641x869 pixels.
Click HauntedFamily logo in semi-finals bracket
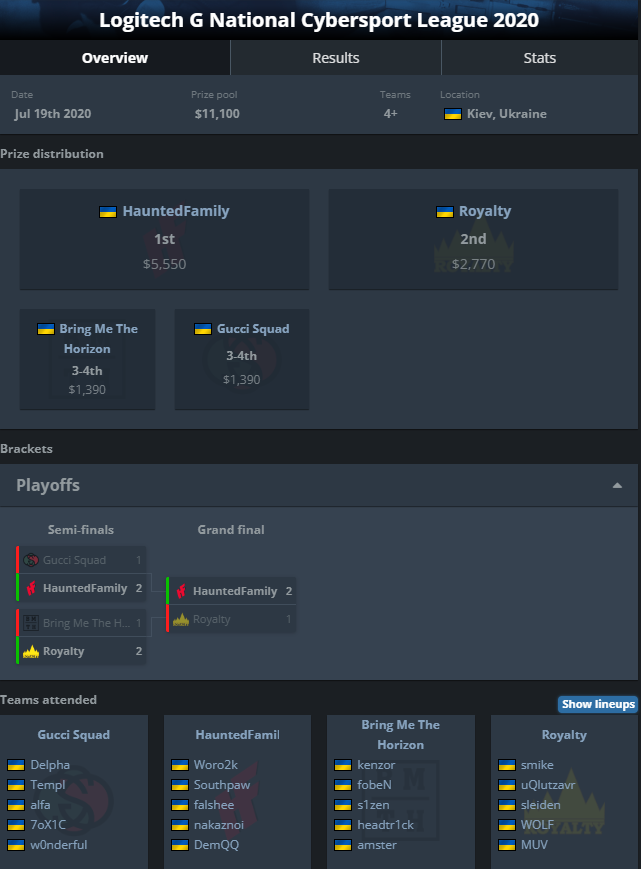point(31,588)
